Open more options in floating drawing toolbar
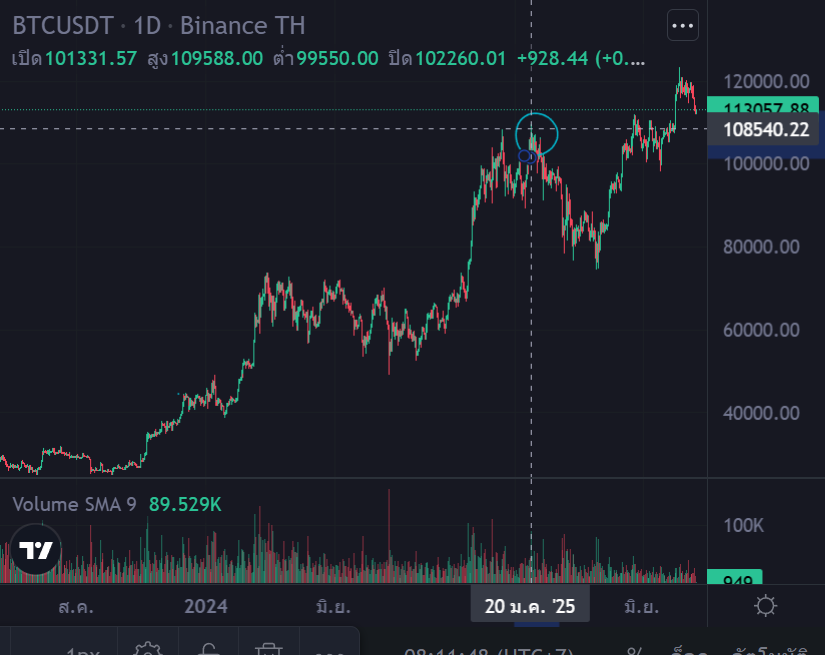This screenshot has width=825, height=655. [330, 649]
